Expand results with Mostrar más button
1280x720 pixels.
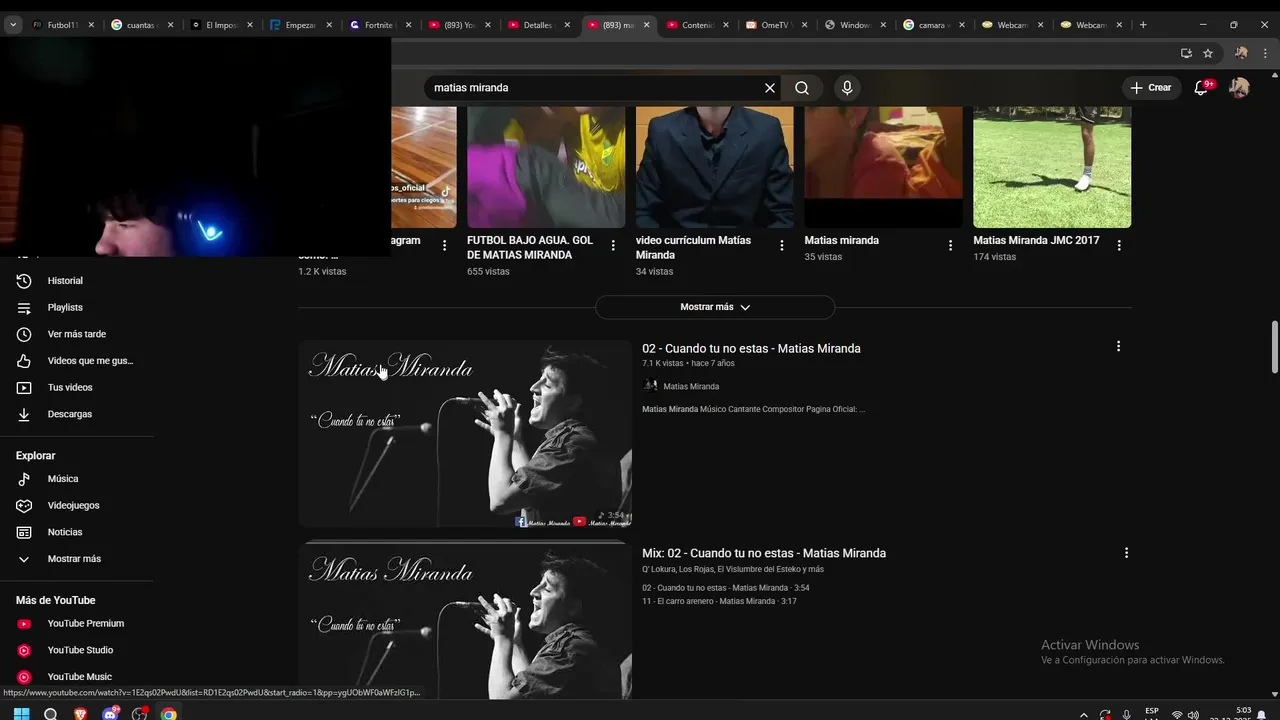(x=715, y=307)
